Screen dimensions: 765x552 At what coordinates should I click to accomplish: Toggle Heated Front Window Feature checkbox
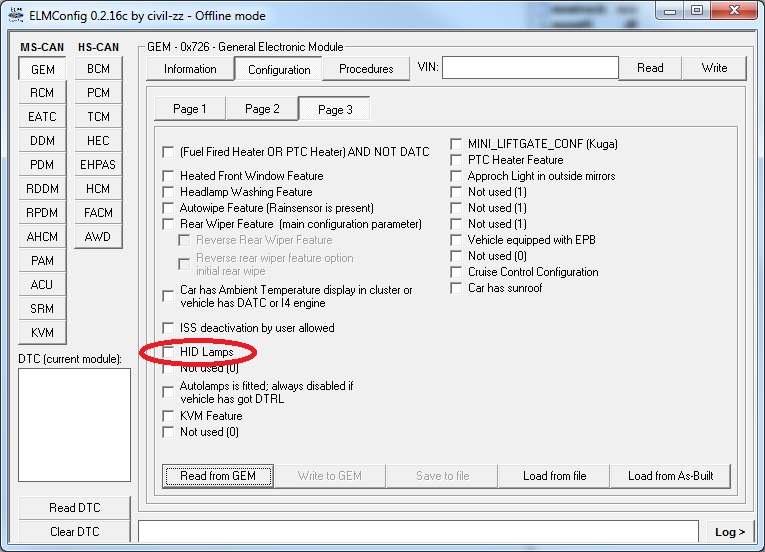pos(168,176)
